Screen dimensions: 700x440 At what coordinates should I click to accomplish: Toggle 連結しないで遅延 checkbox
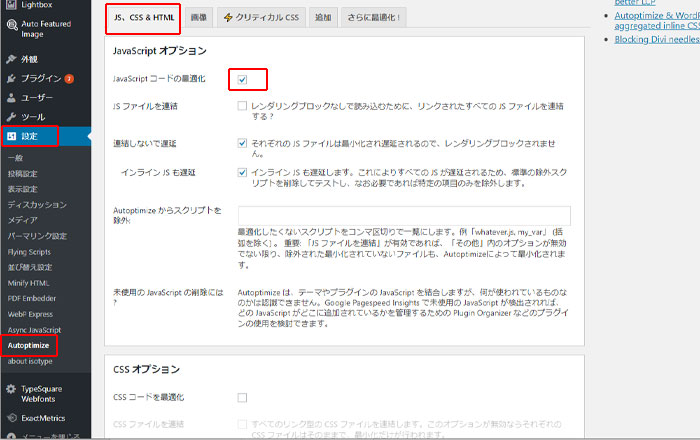pos(242,143)
